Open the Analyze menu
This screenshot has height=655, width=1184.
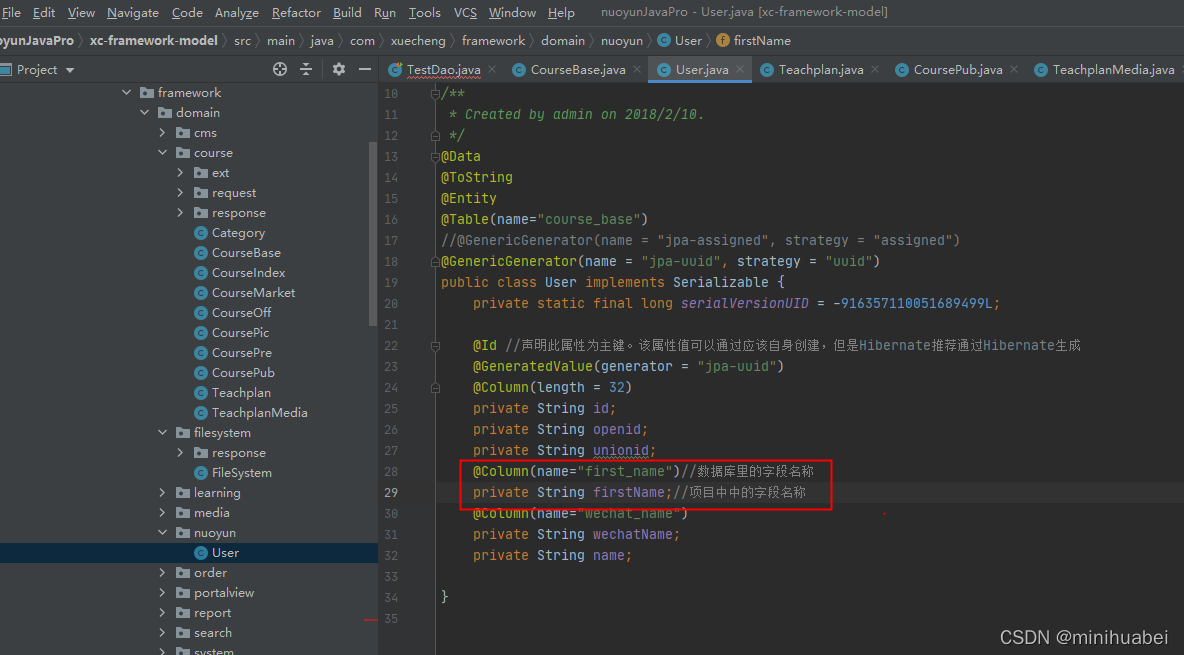(236, 13)
